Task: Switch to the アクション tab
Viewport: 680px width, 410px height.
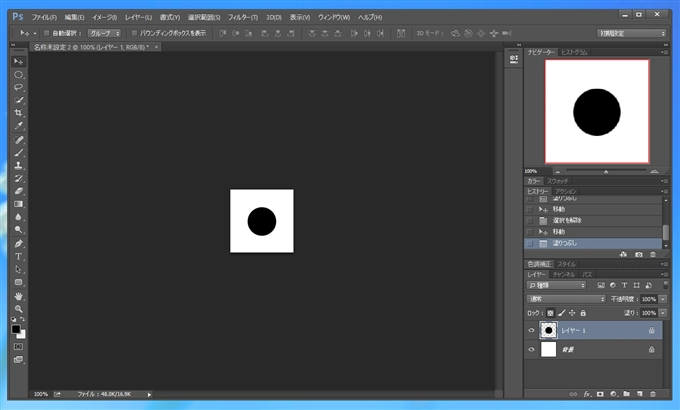Action: click(x=566, y=191)
